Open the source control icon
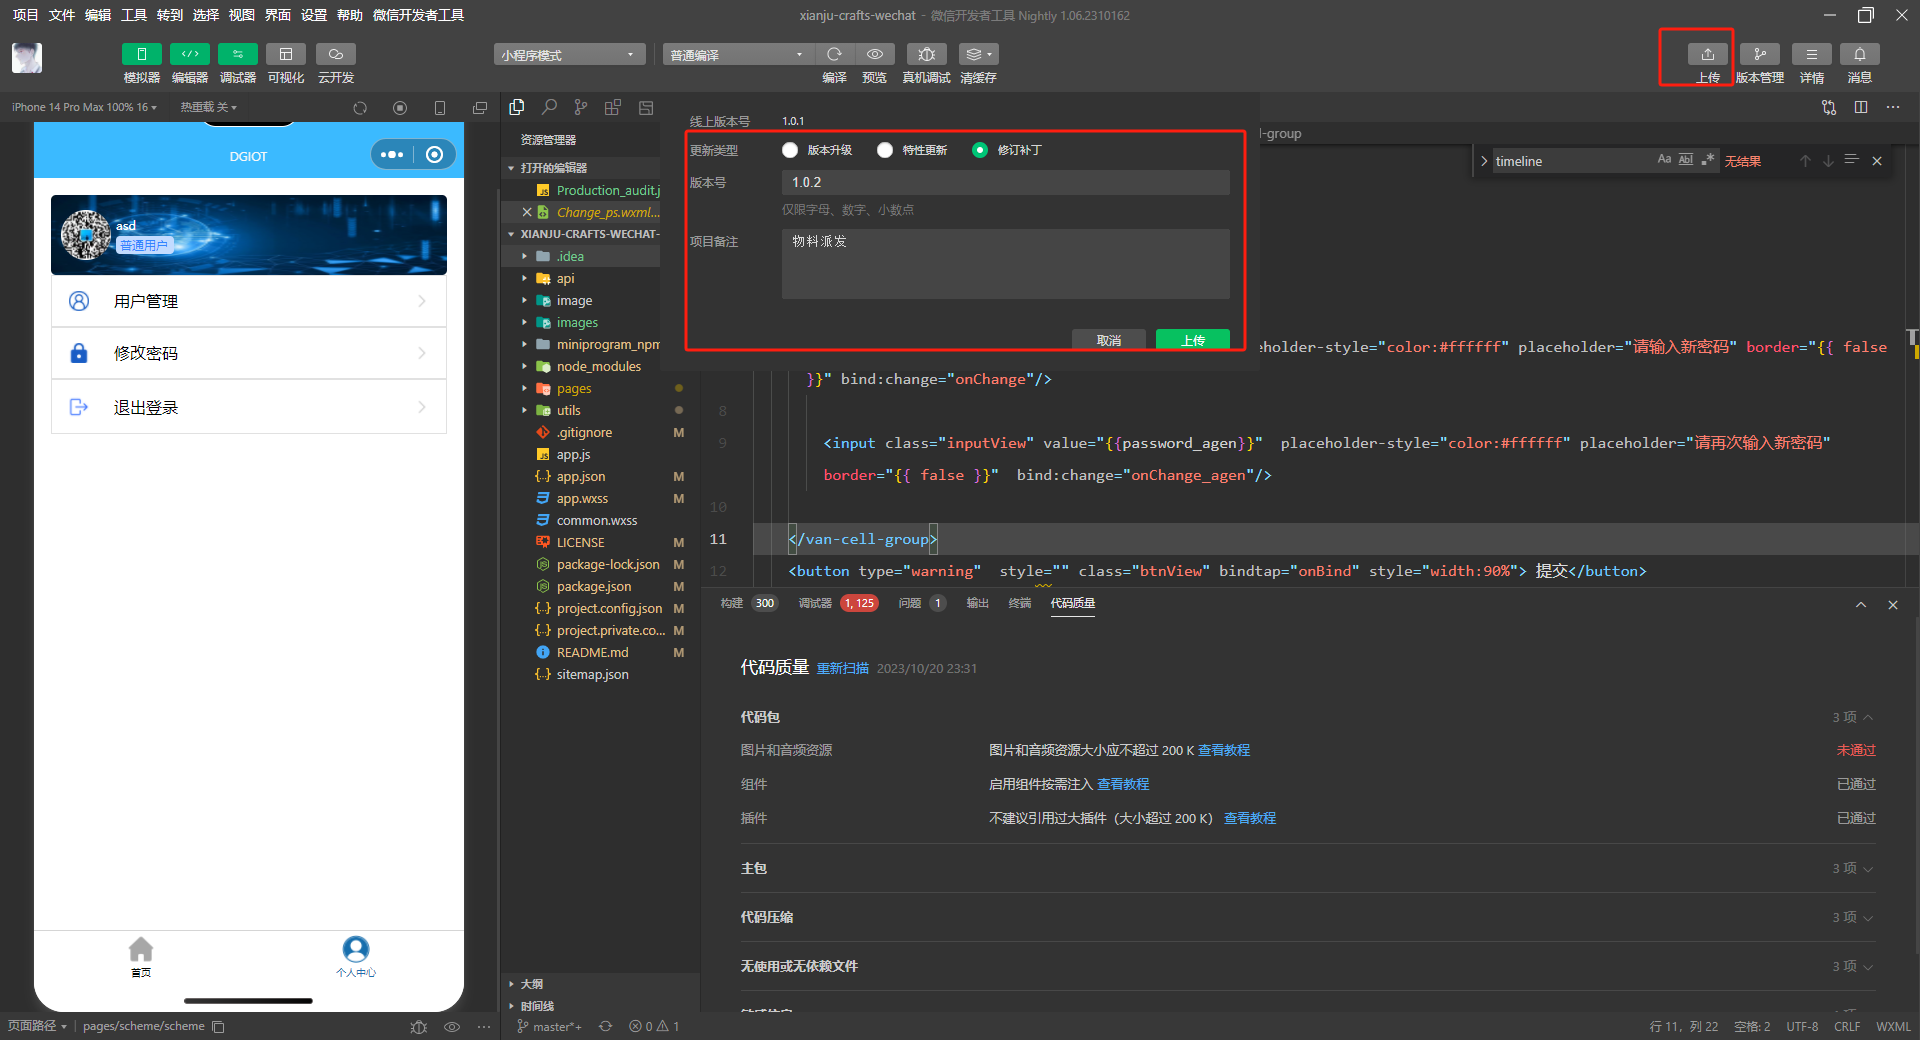Image resolution: width=1920 pixels, height=1040 pixels. pyautogui.click(x=581, y=107)
